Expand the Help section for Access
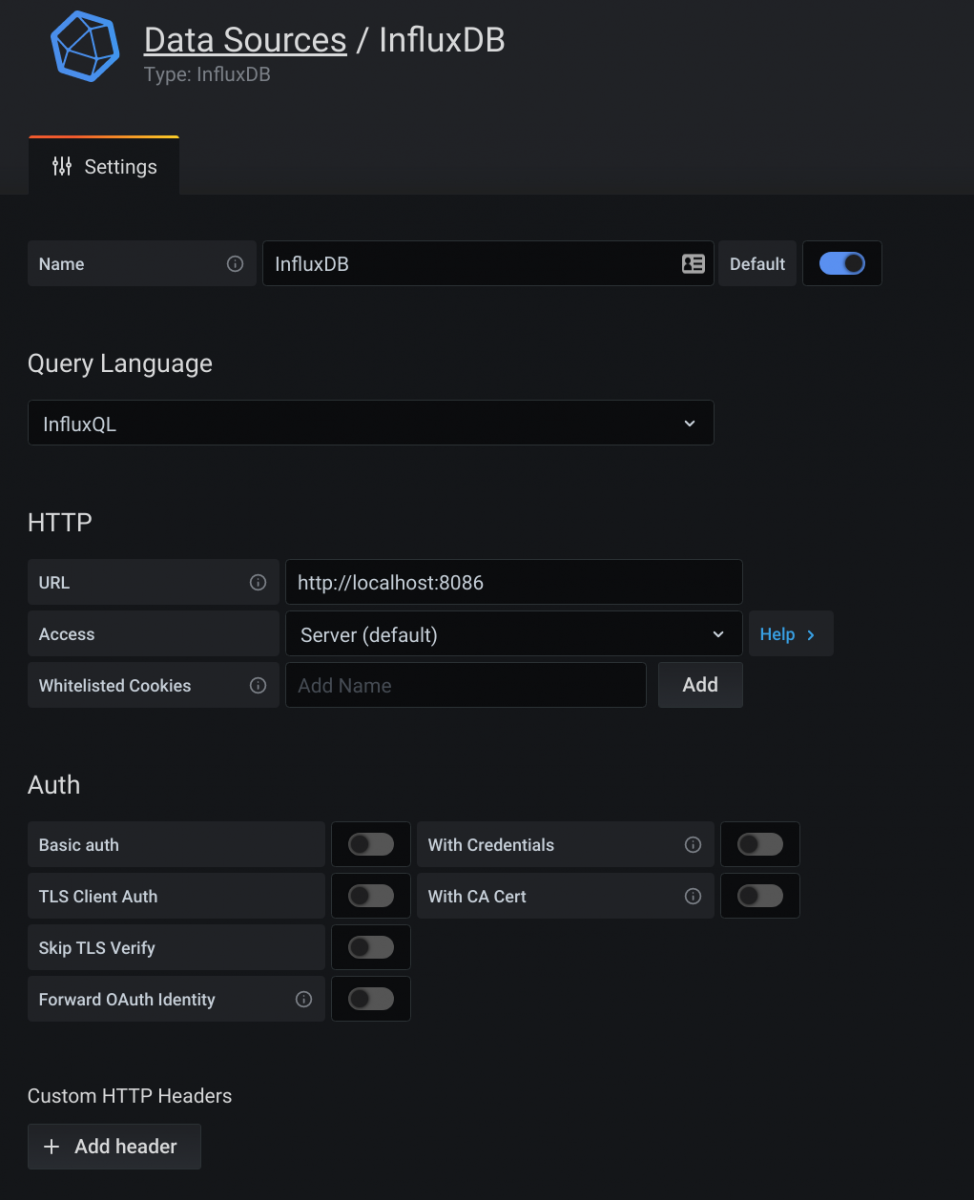The width and height of the screenshot is (974, 1200). (x=789, y=634)
